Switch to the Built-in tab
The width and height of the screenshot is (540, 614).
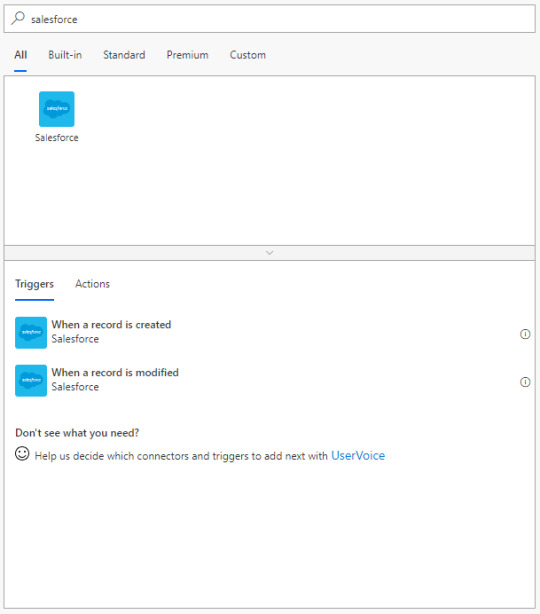click(65, 55)
